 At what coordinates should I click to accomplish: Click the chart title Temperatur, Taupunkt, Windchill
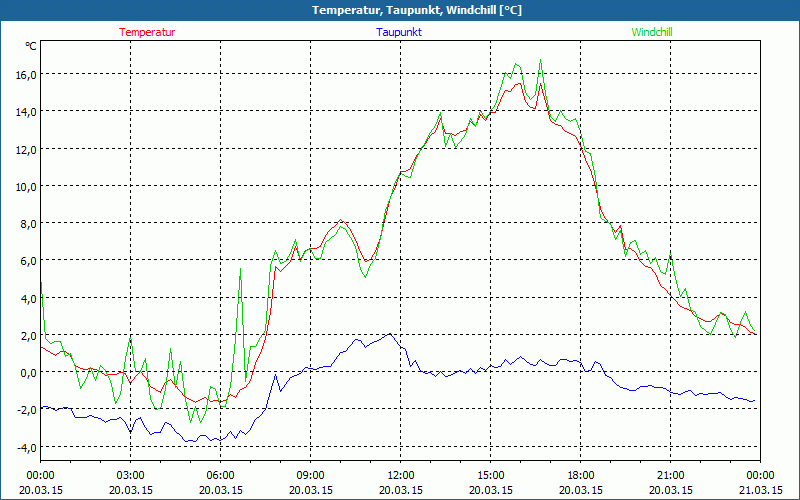click(x=417, y=10)
